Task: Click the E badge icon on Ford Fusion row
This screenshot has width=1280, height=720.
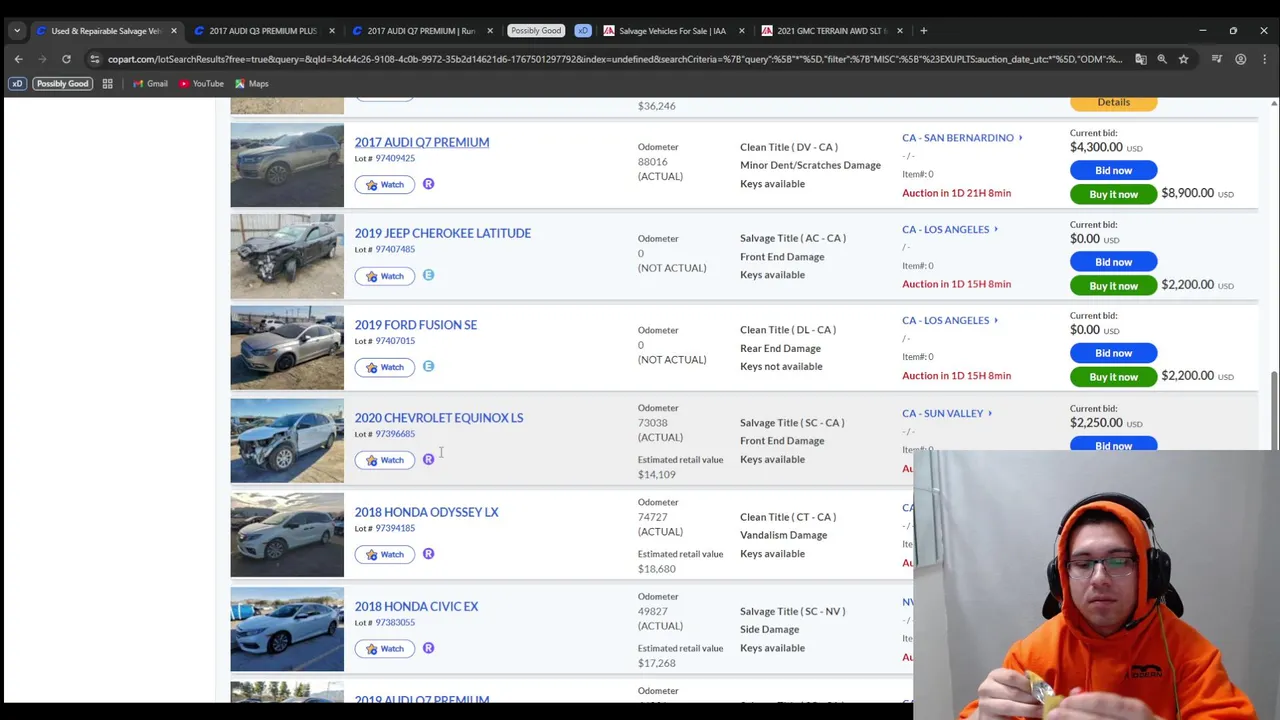Action: click(428, 366)
